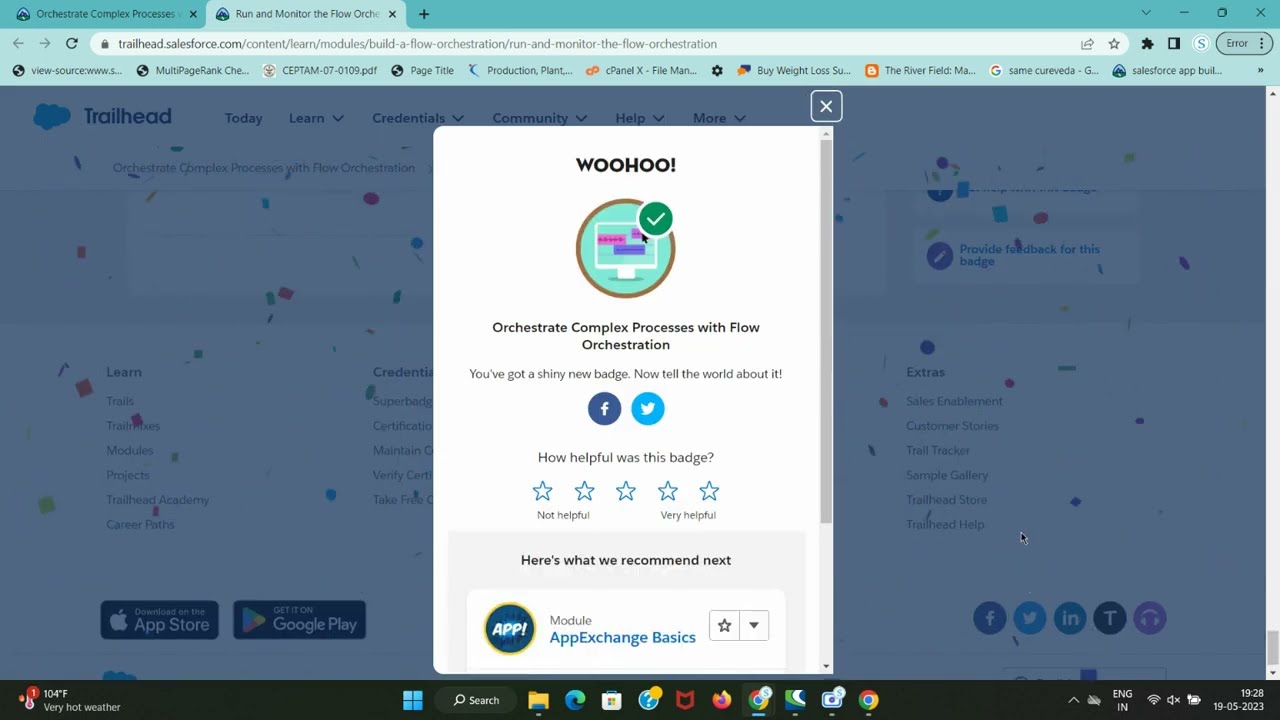This screenshot has width=1280, height=720.
Task: Bookmark this page with star icon
Action: pos(1114,44)
